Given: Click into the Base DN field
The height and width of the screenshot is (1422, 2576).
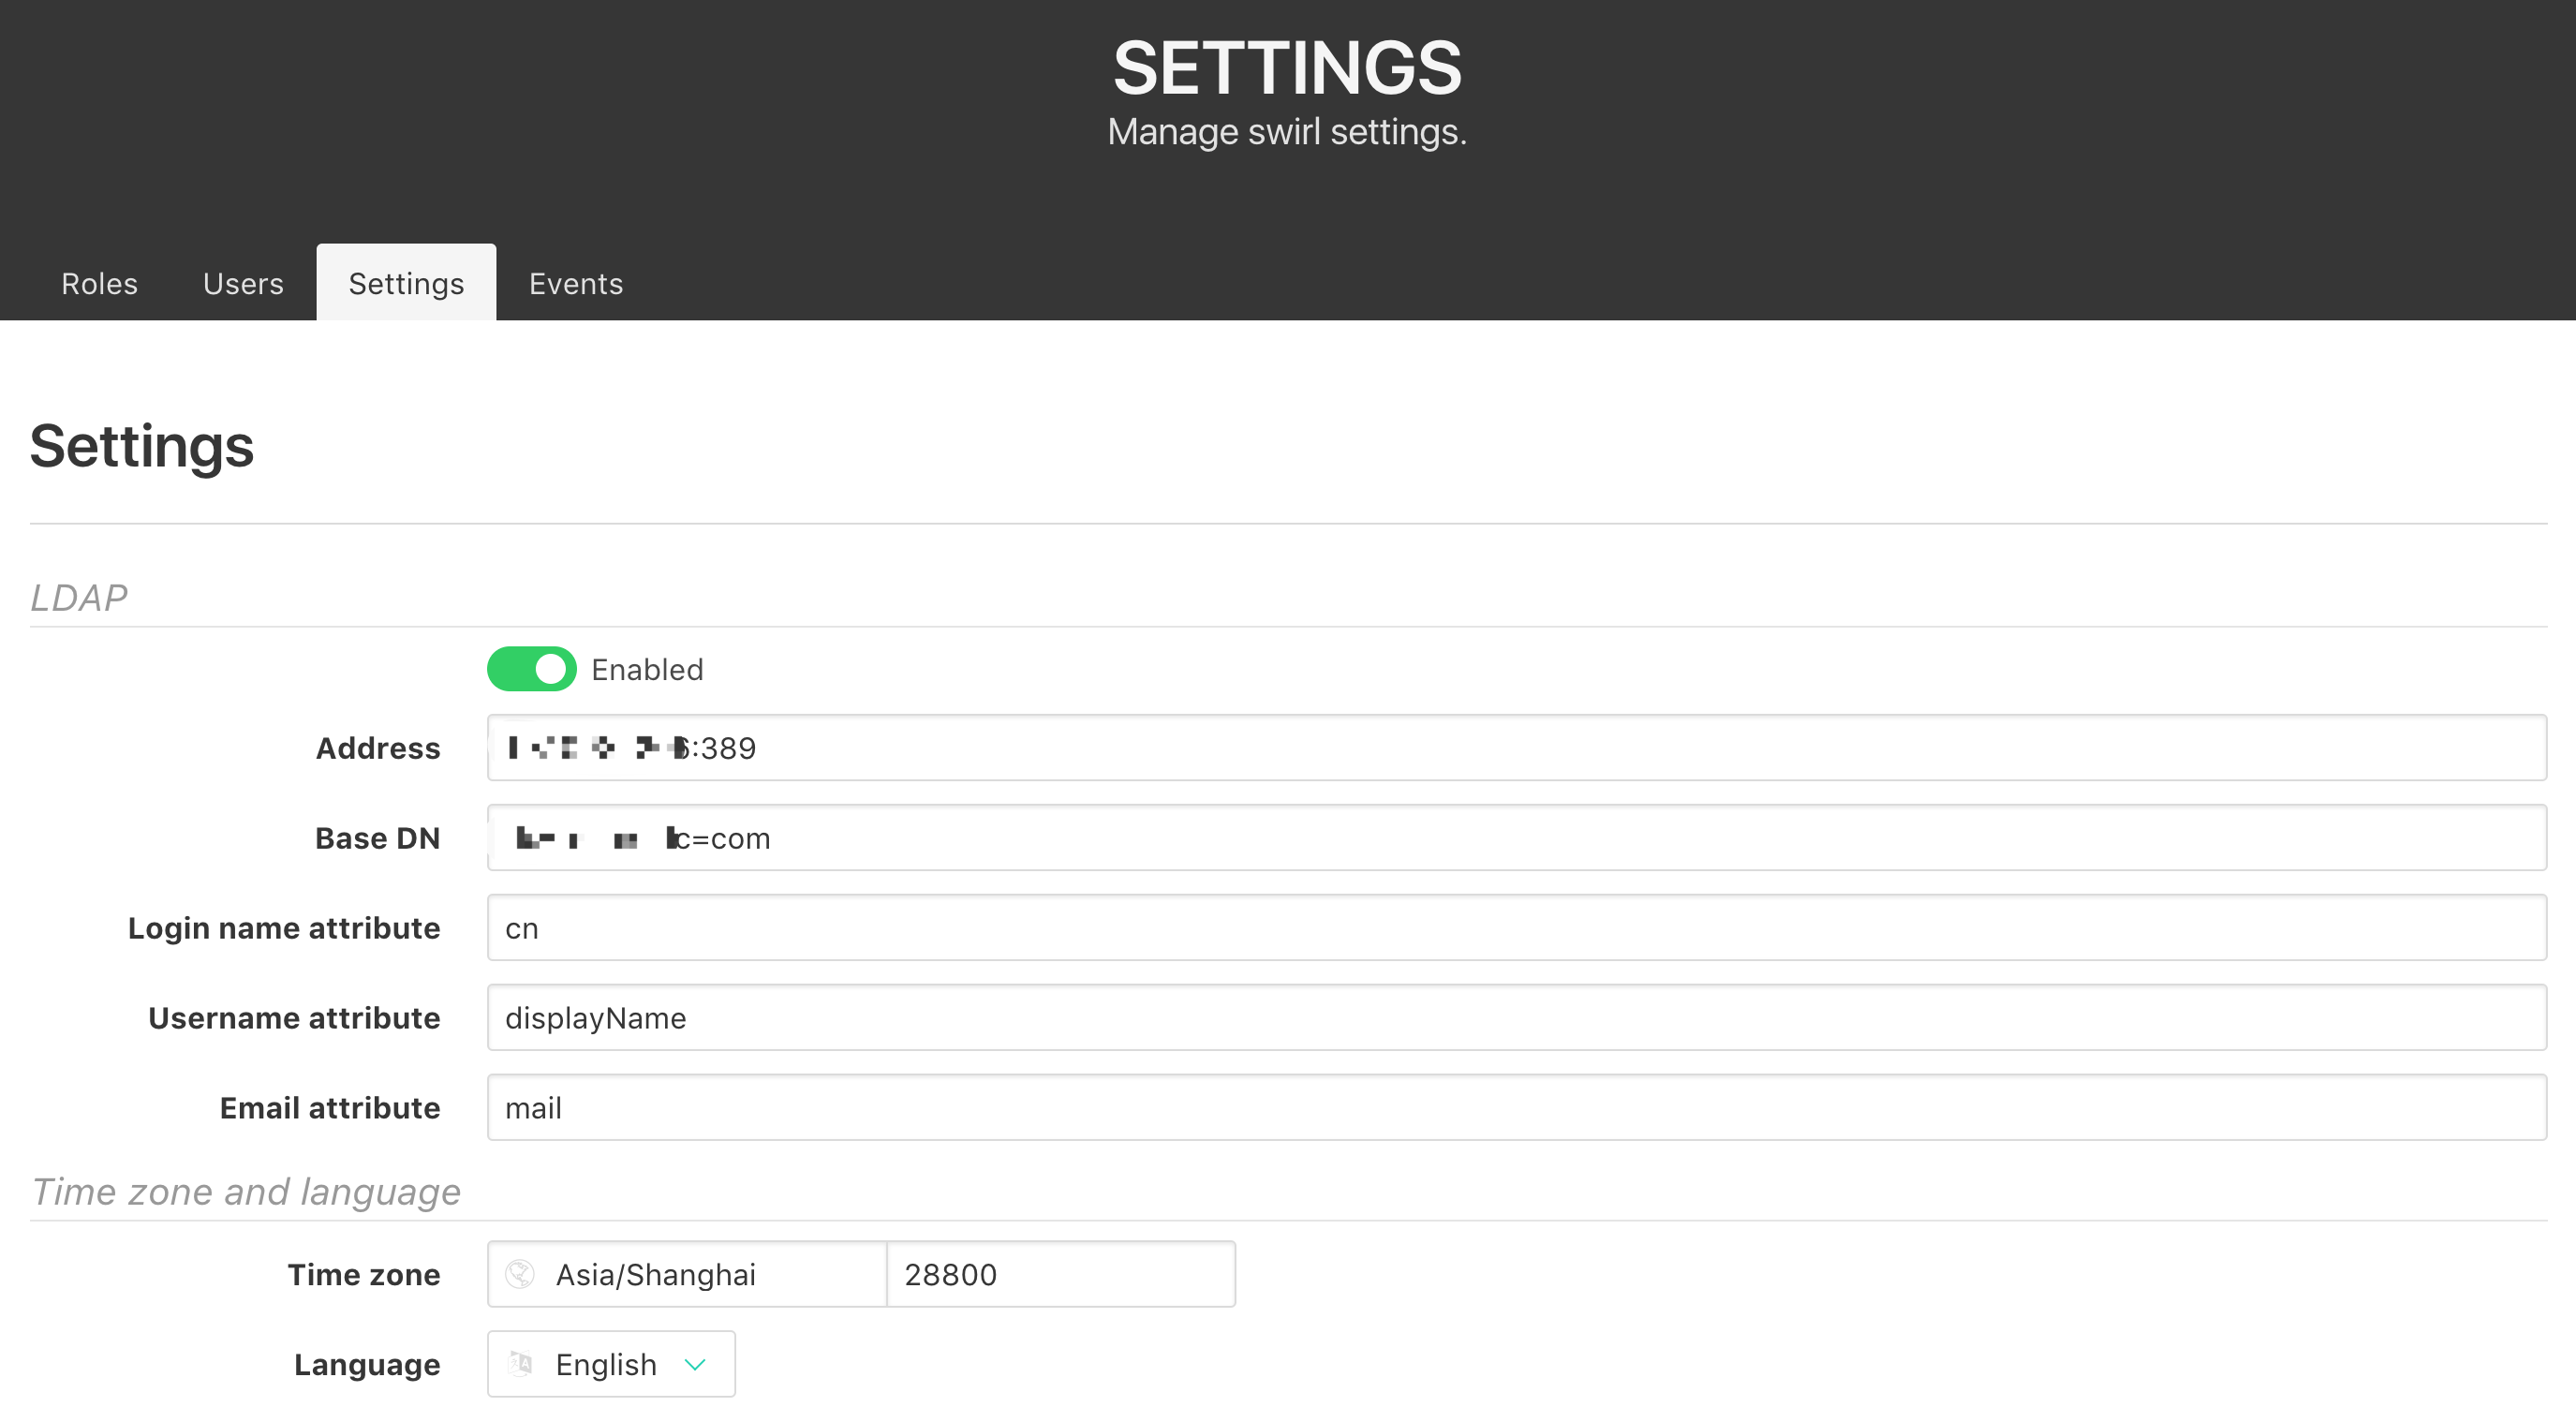Looking at the screenshot, I should pos(1515,838).
